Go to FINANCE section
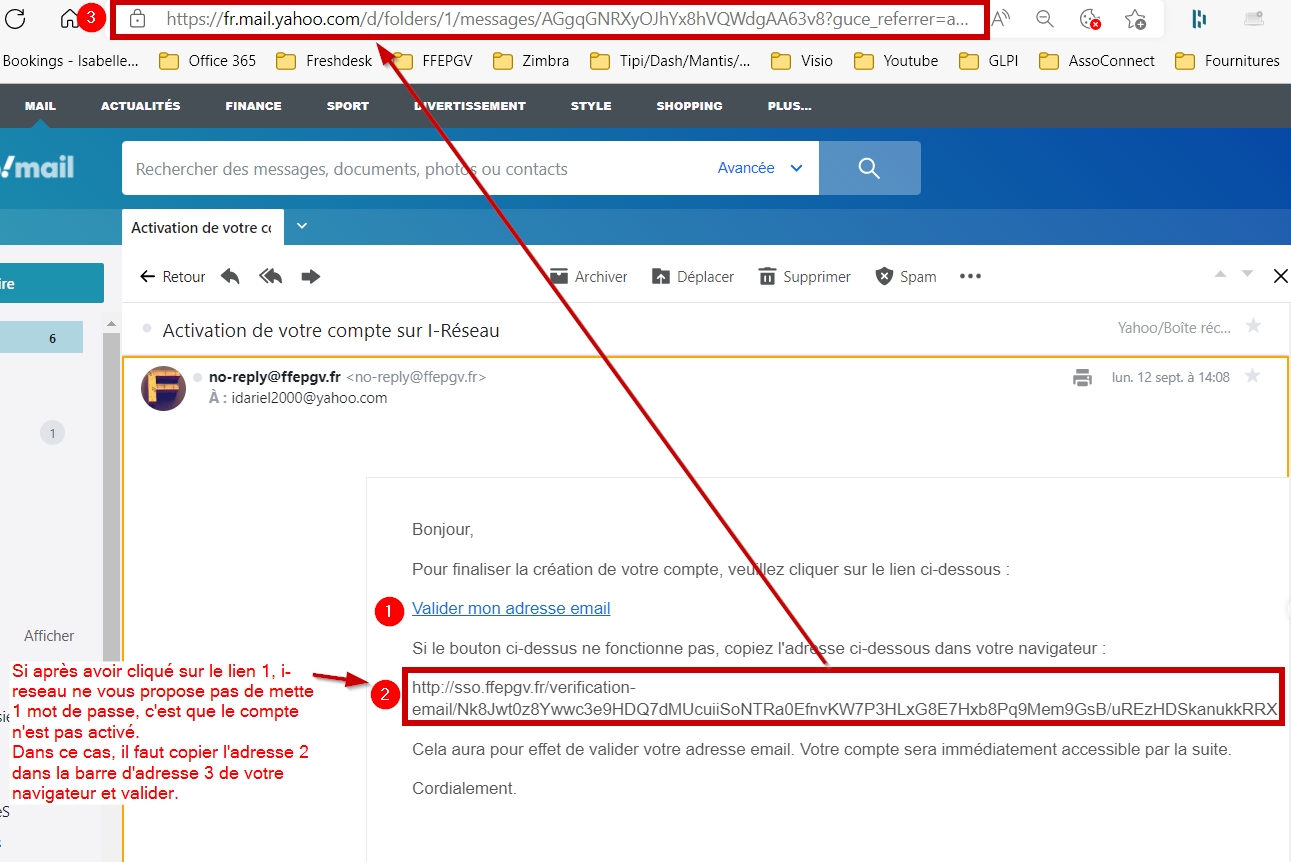 tap(253, 106)
